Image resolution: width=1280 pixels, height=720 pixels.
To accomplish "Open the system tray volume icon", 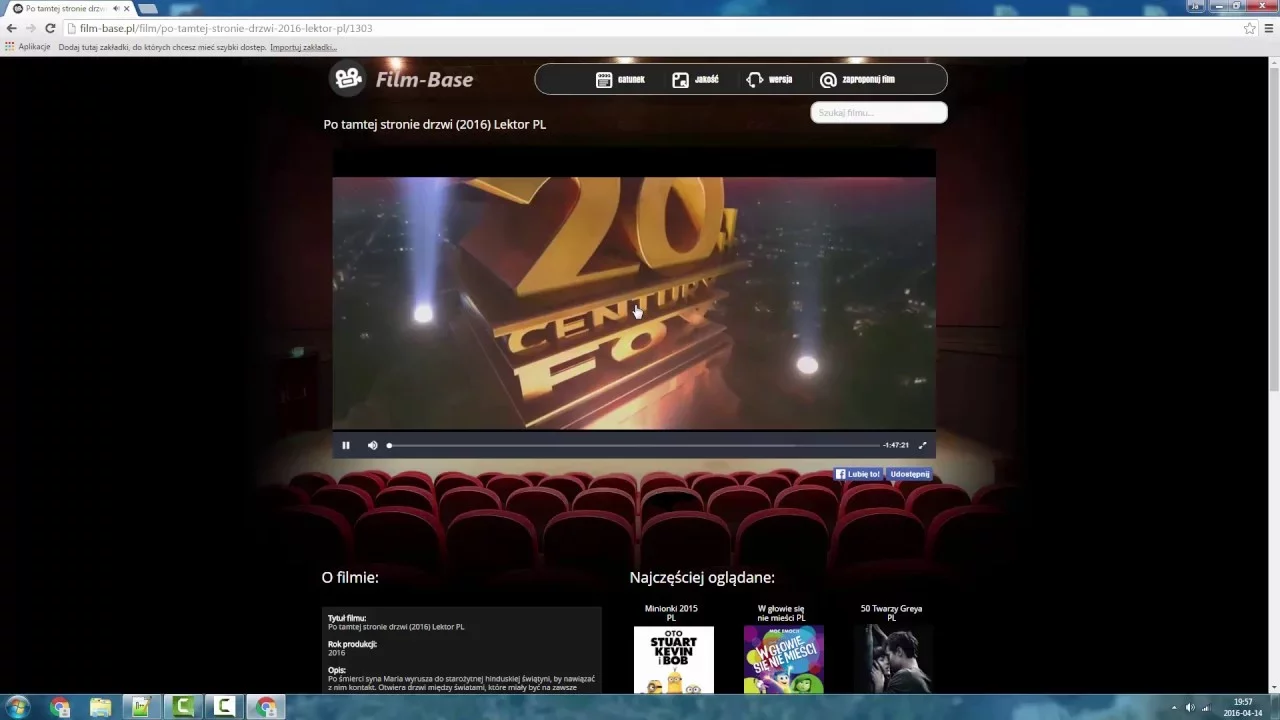I will [1190, 707].
